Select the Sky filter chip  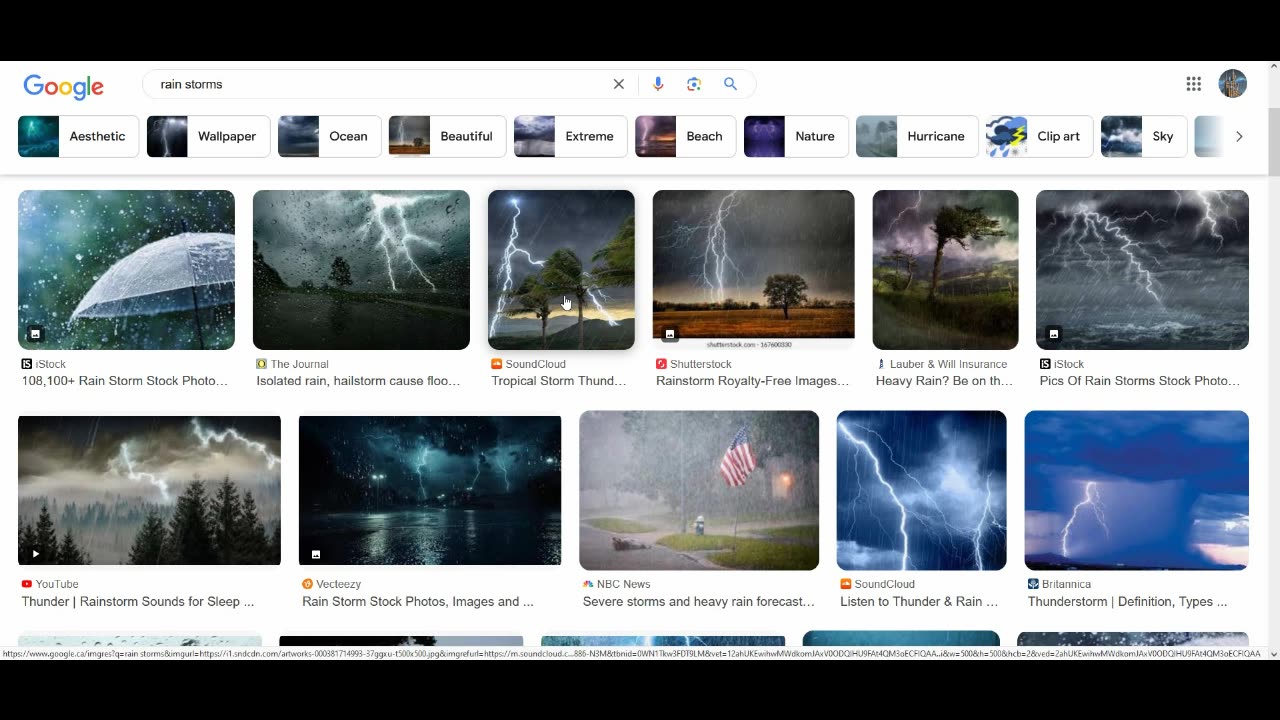pyautogui.click(x=1144, y=136)
